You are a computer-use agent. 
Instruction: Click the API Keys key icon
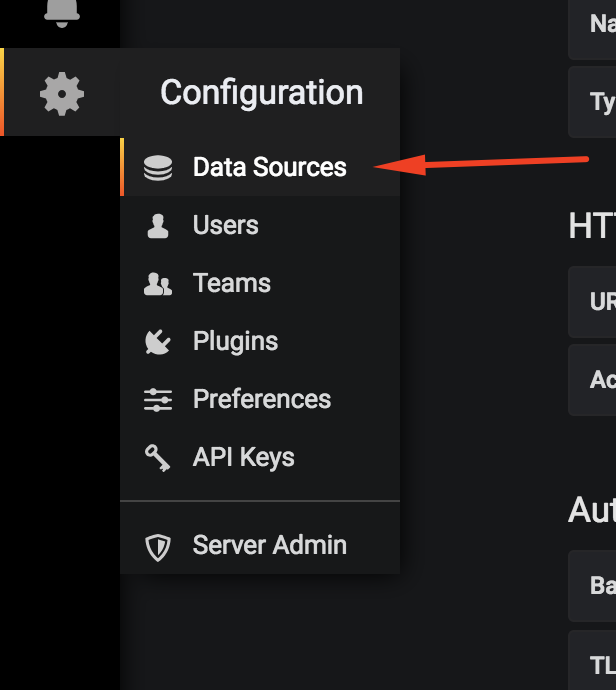[157, 458]
